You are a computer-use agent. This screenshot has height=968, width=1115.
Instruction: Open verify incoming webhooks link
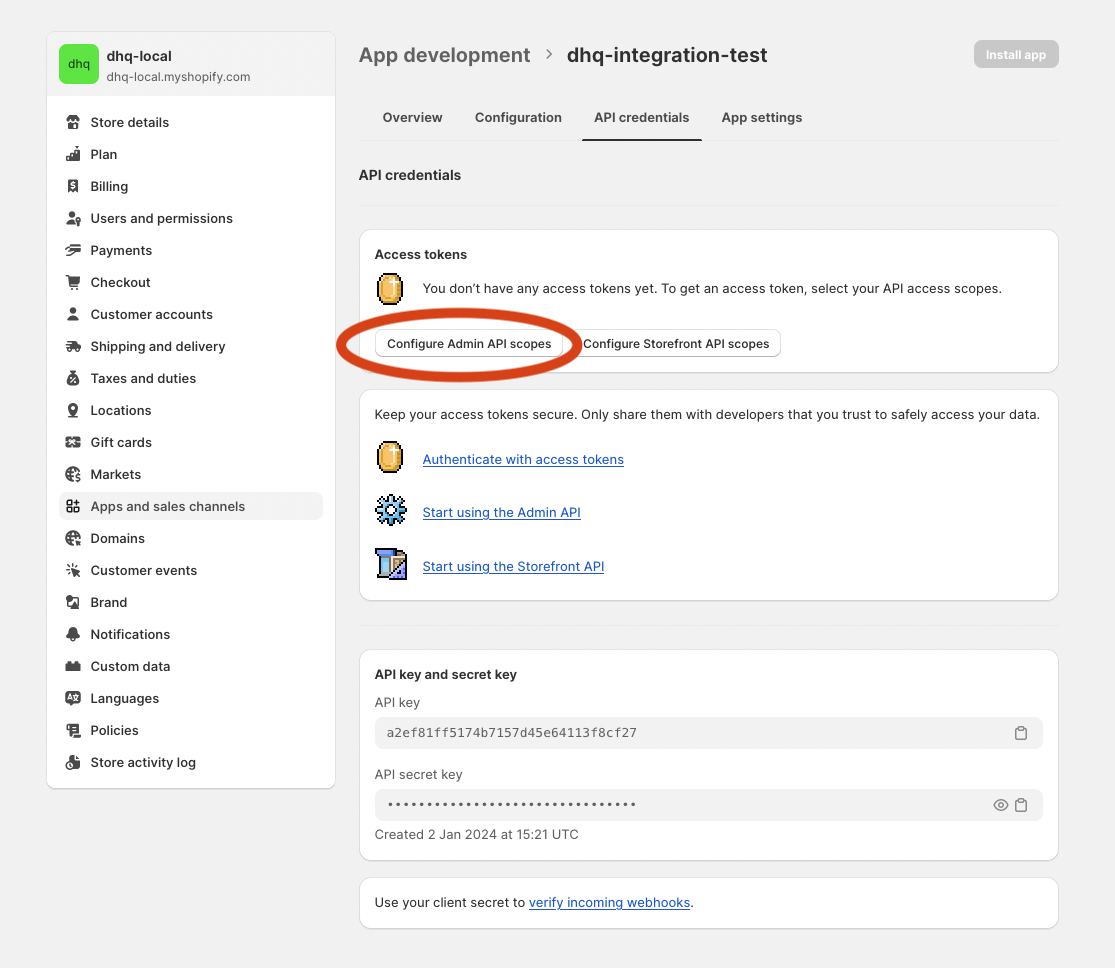pos(609,903)
